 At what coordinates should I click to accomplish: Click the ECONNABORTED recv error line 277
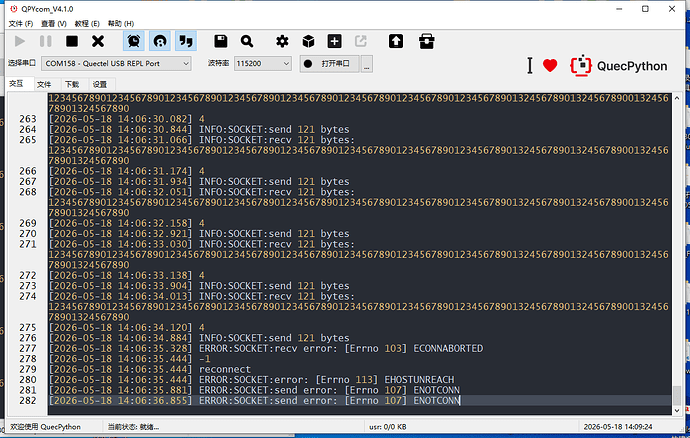point(266,349)
